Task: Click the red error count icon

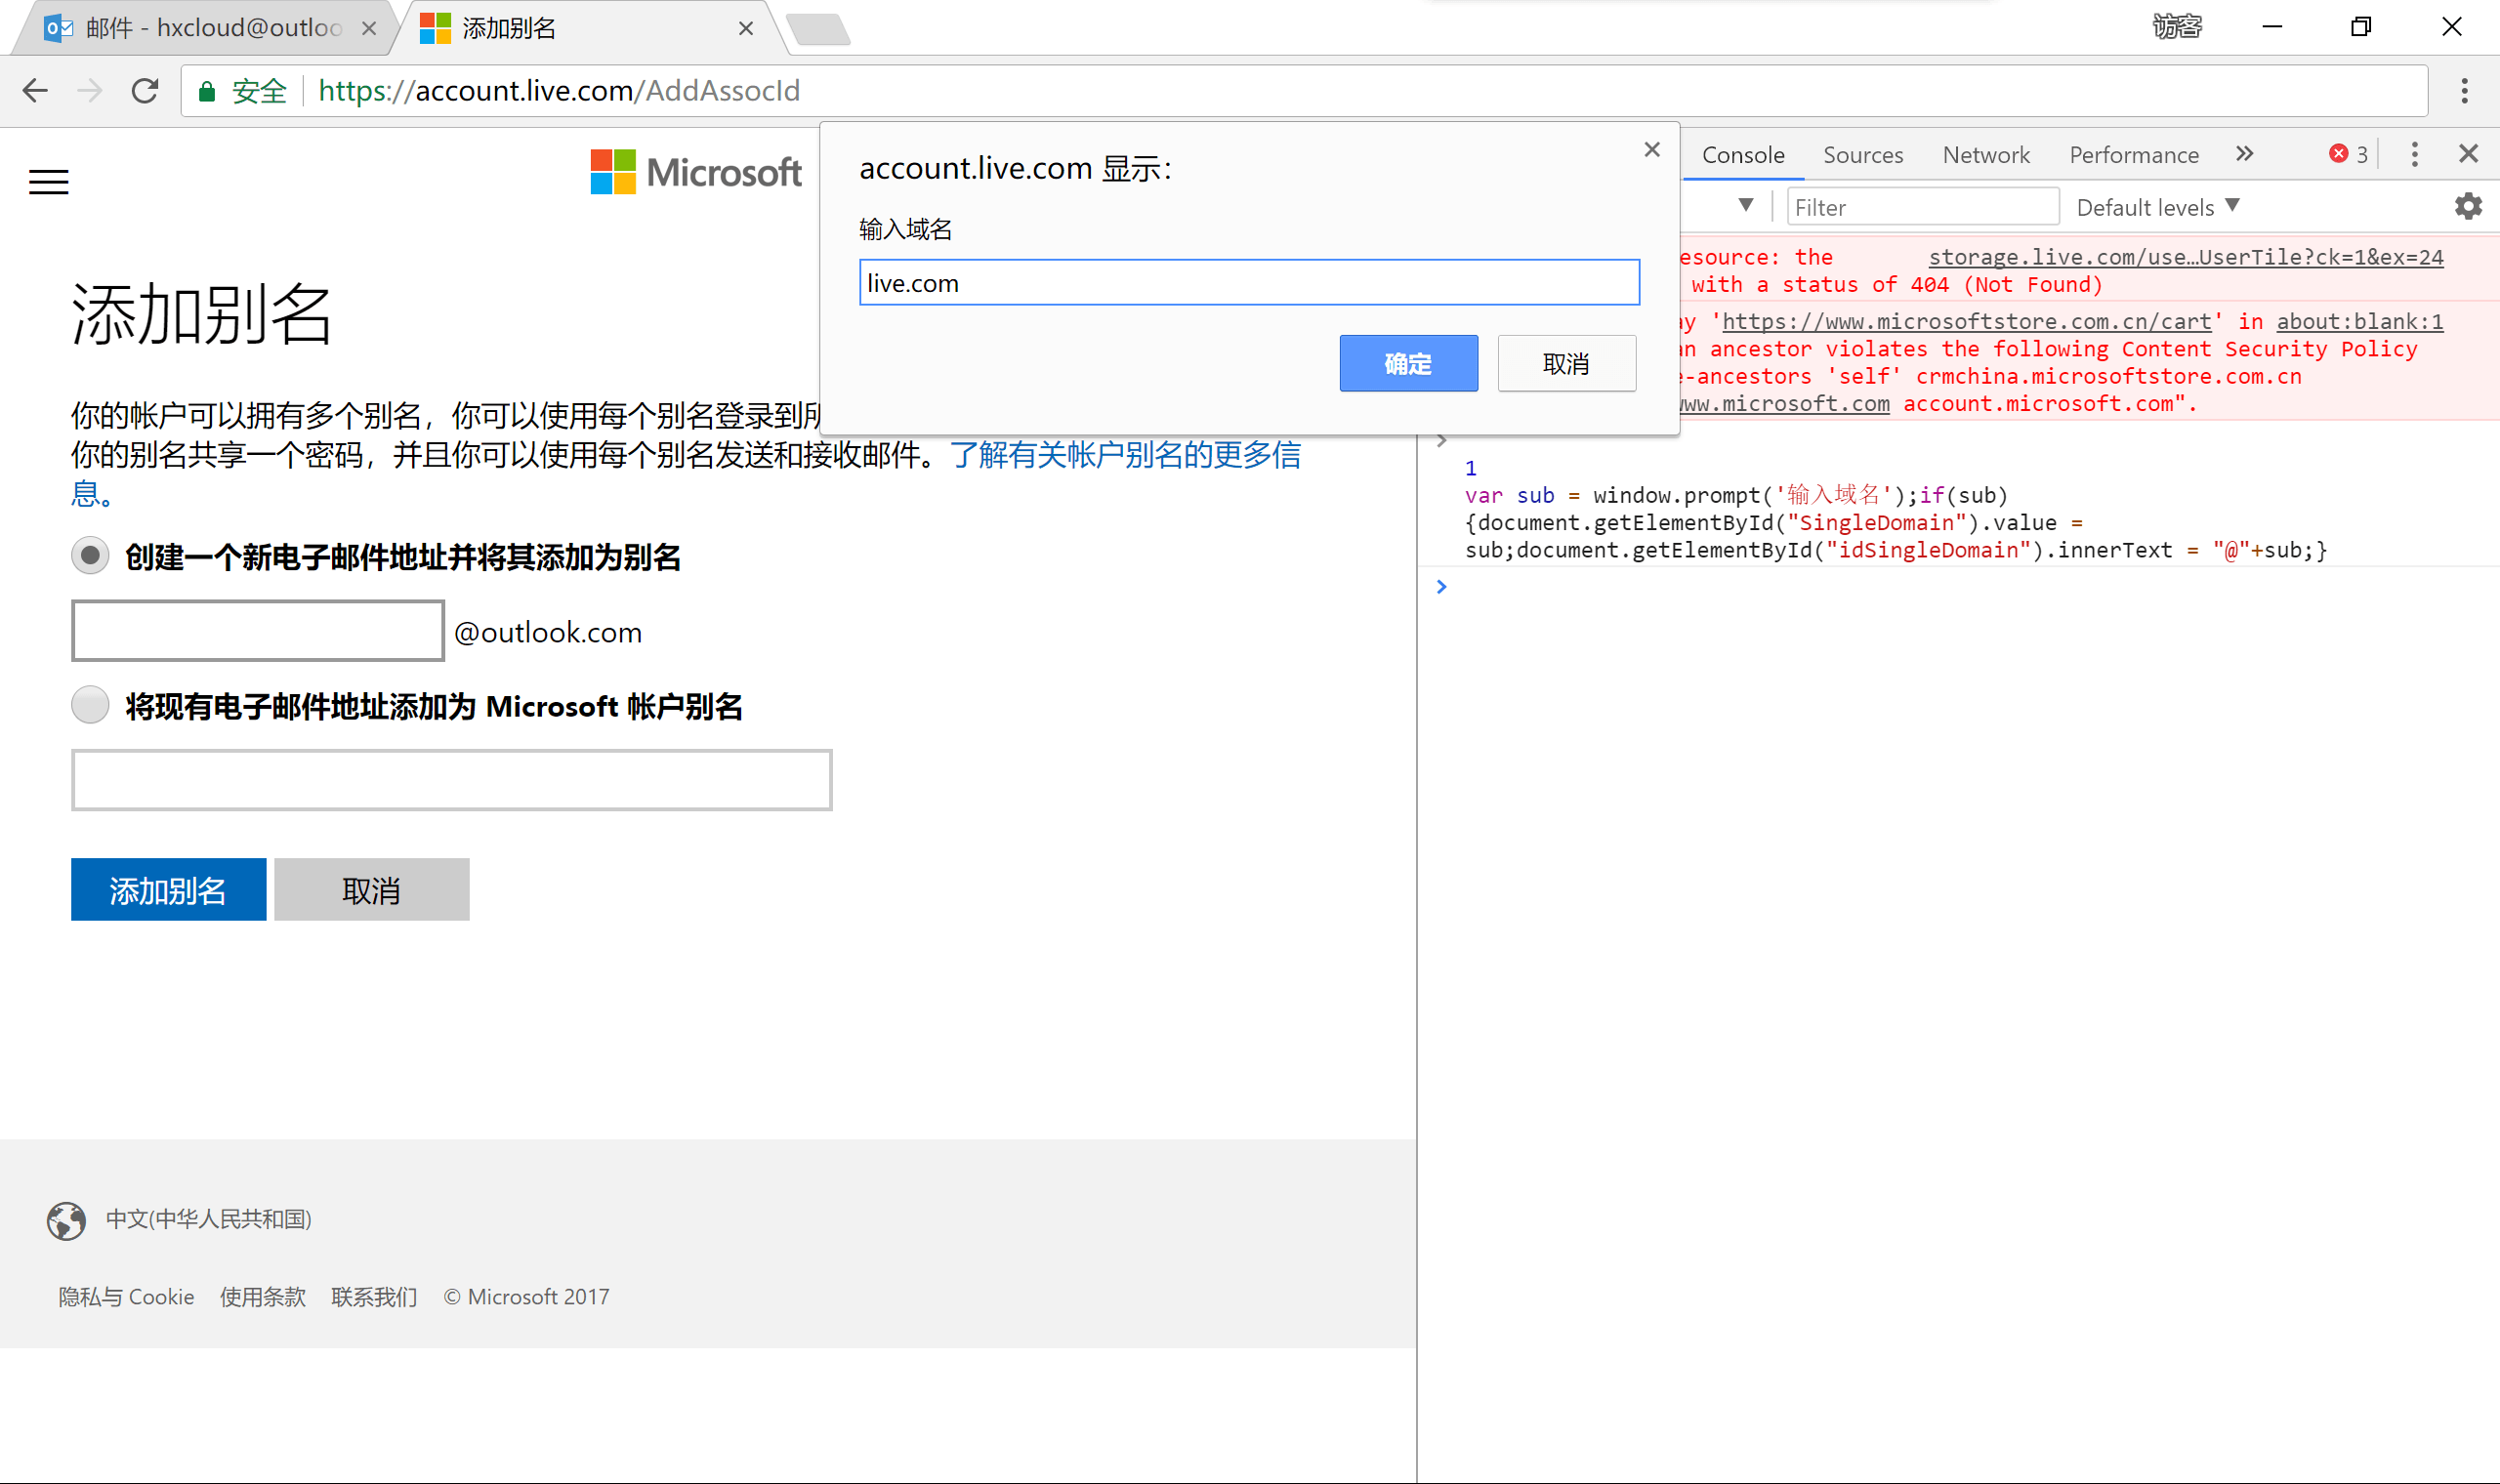Action: (x=2338, y=154)
